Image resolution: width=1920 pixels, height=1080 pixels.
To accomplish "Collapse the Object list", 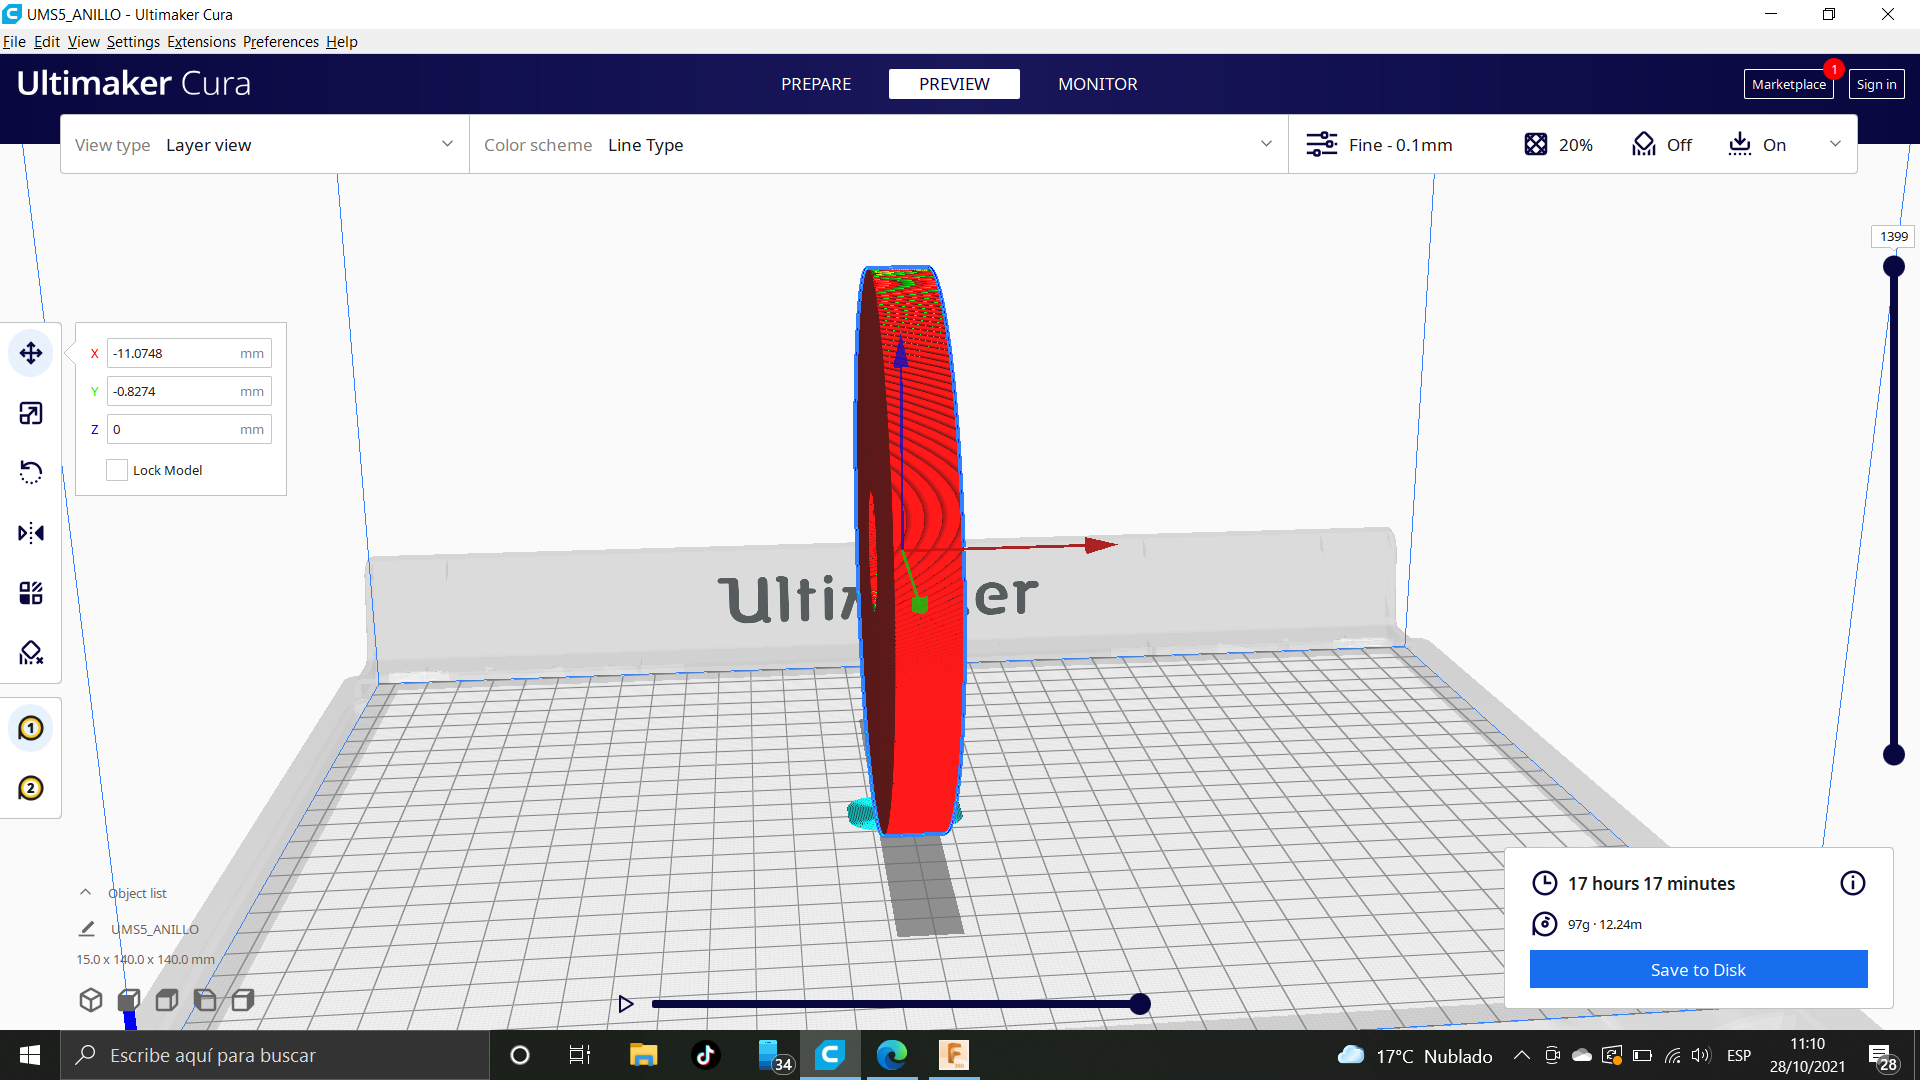I will [86, 893].
